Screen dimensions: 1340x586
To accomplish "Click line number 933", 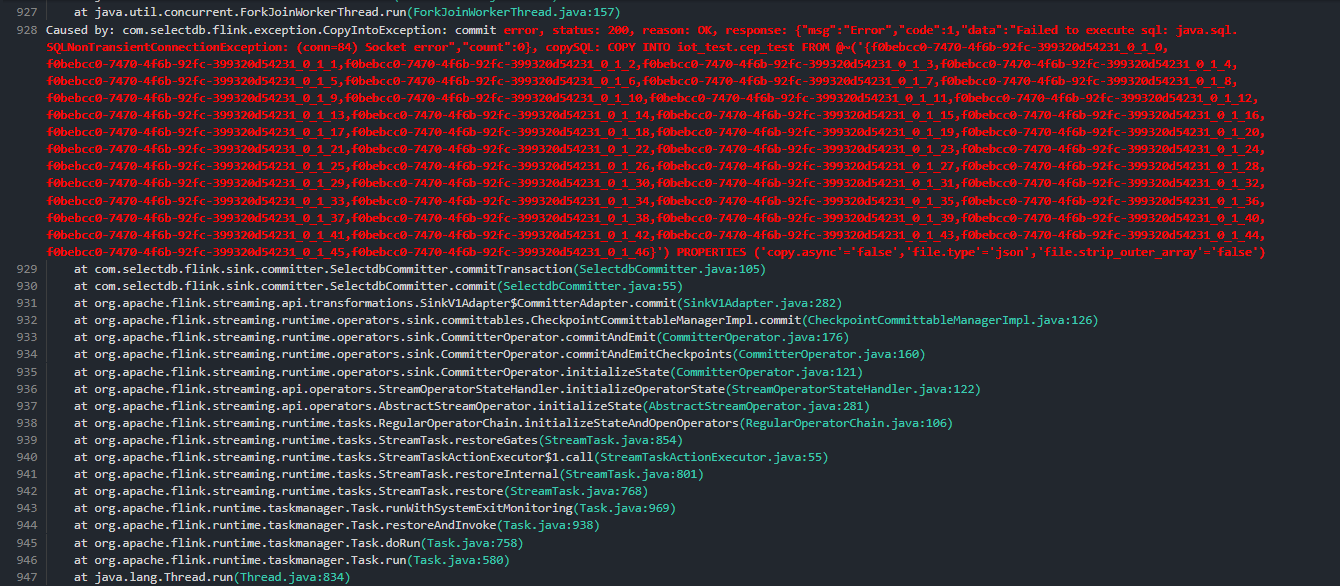I will coord(26,337).
